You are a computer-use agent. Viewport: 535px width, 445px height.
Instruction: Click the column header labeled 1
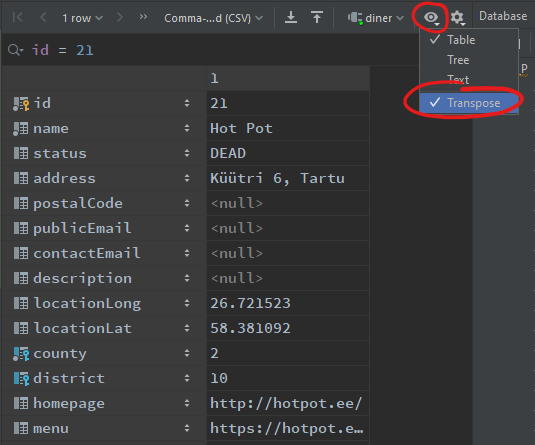(288, 78)
